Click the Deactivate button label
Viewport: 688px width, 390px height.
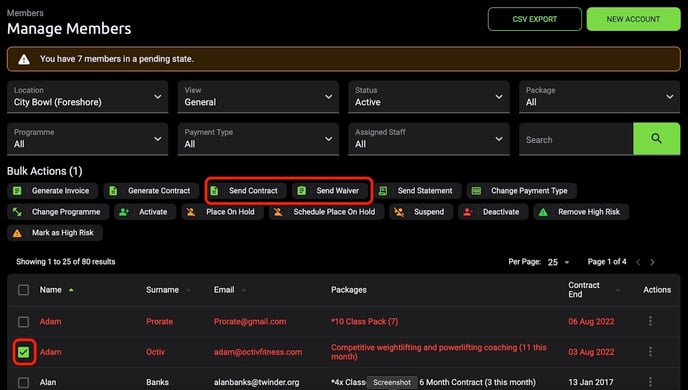[501, 212]
